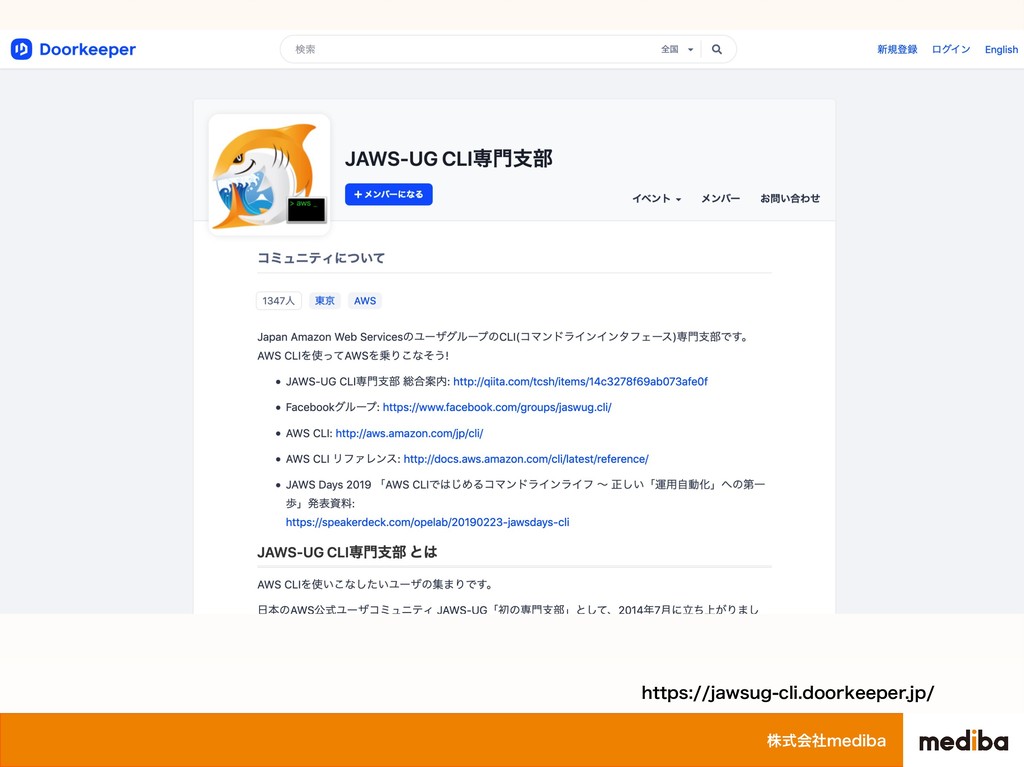This screenshot has height=767, width=1024.
Task: Expand the イベント dropdown menu
Action: [x=656, y=199]
